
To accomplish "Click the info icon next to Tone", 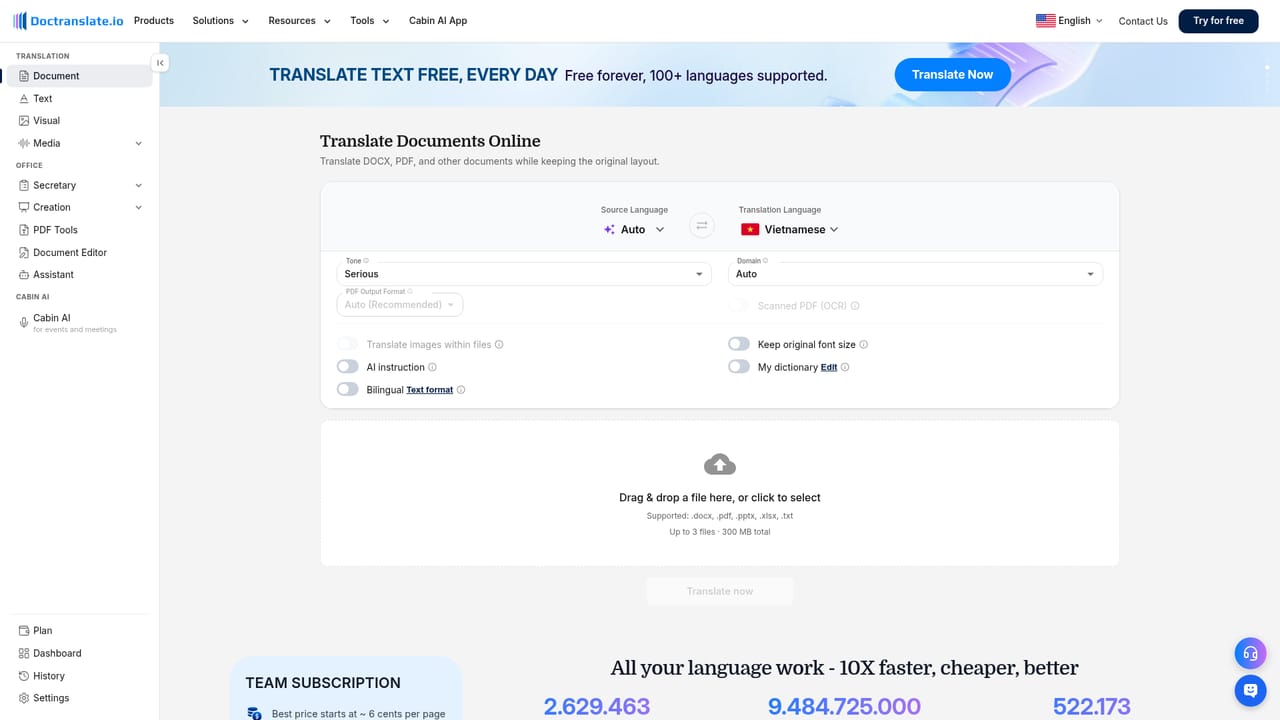I will click(366, 261).
